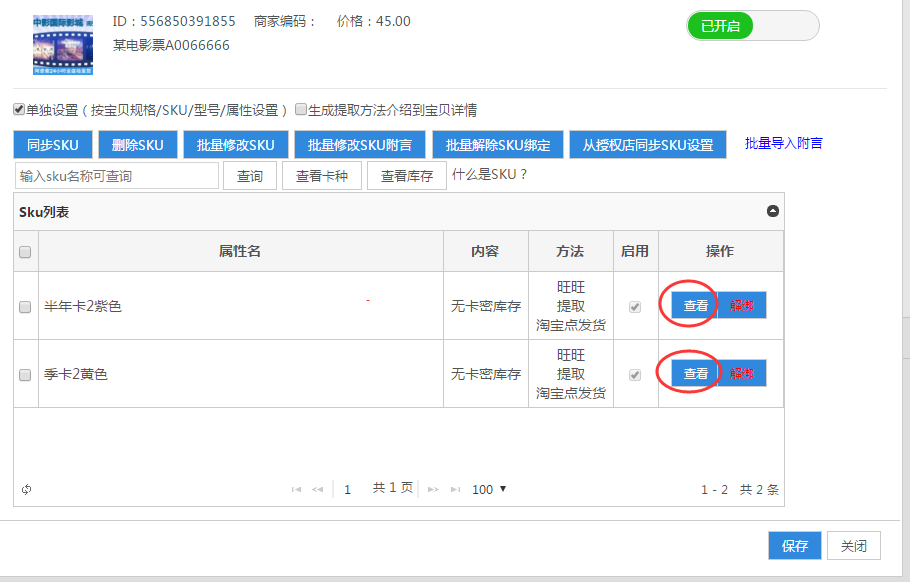Enable 生成提取方法介绍到宝贝详情 checkbox
The image size is (910, 582).
[301, 110]
